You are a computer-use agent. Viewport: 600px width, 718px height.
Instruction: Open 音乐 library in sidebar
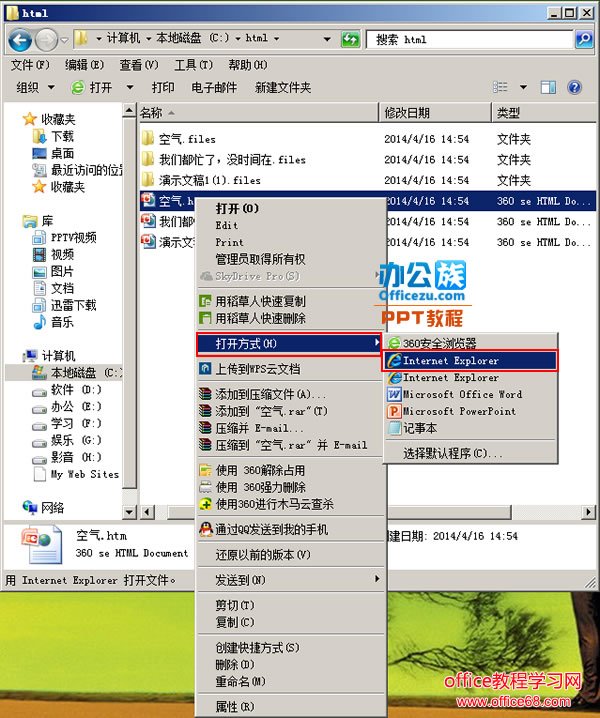click(53, 322)
